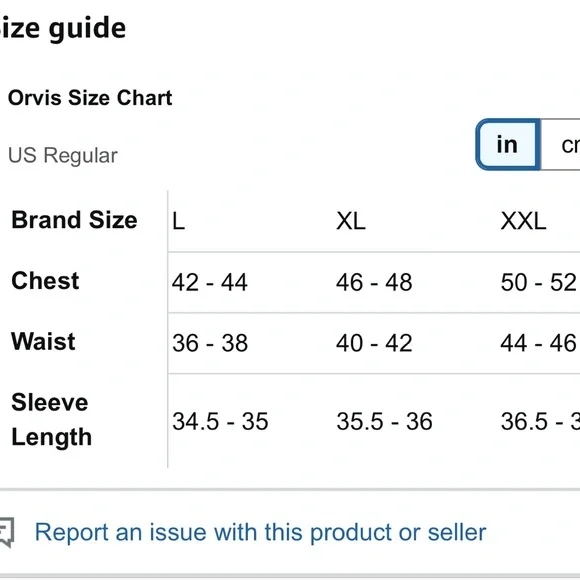The width and height of the screenshot is (580, 580).
Task: Click the Waist row header
Action: pos(43,341)
